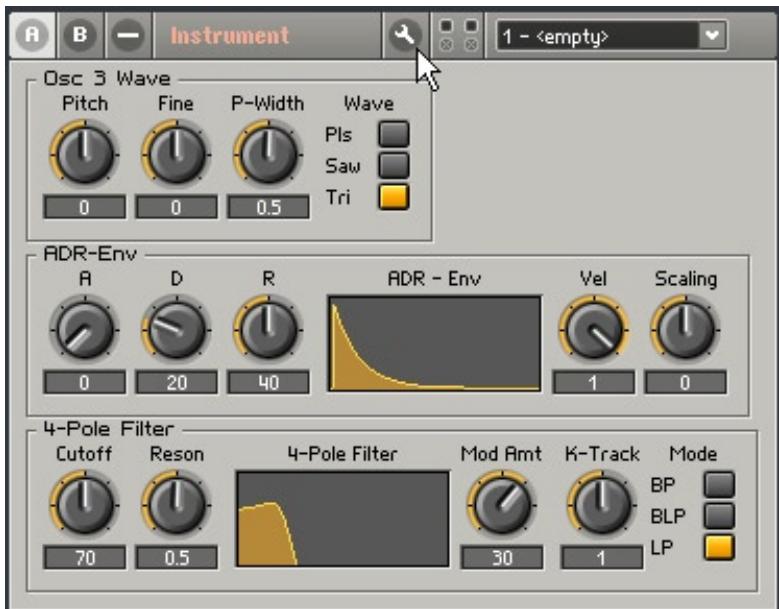Image resolution: width=779 pixels, height=609 pixels.
Task: Open the snapshot dropdown arrow
Action: 712,35
